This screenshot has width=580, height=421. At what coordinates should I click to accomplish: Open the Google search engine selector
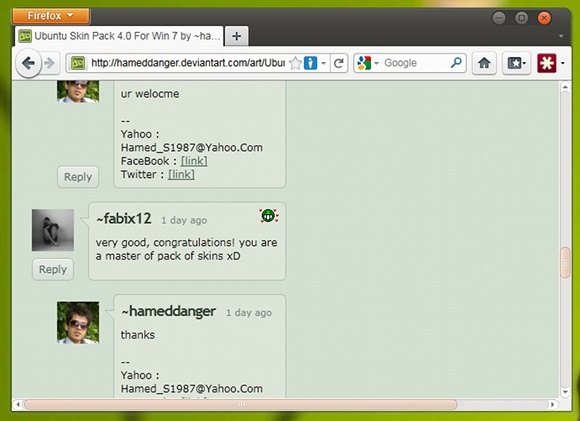coord(367,63)
